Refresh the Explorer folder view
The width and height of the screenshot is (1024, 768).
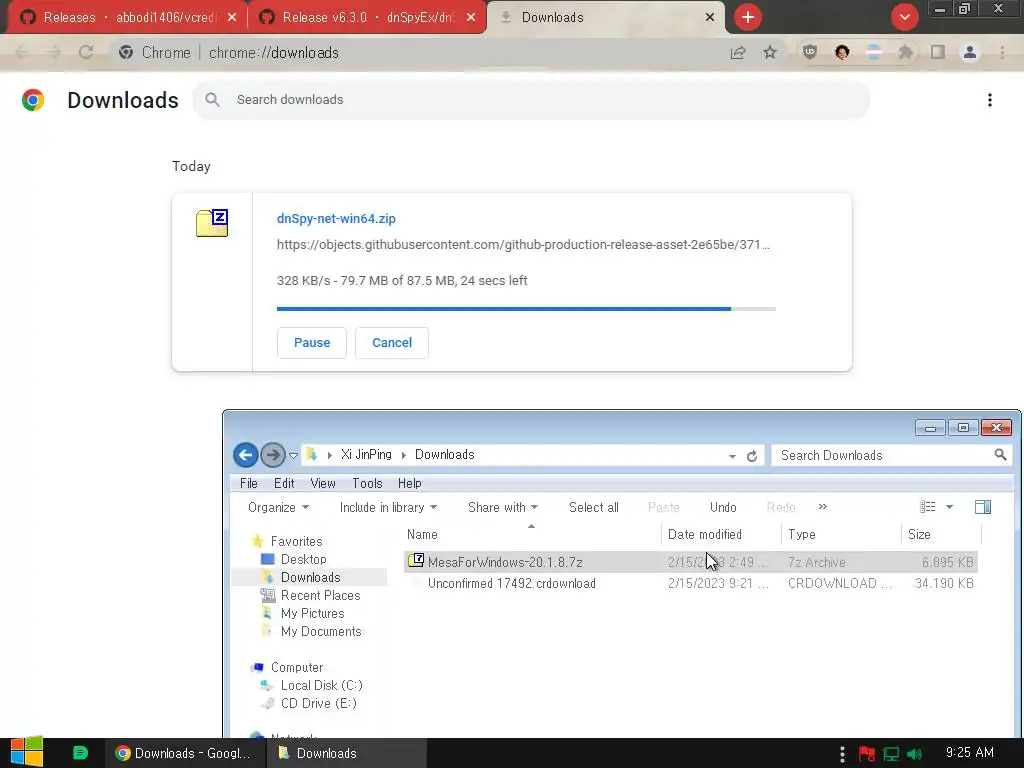pyautogui.click(x=752, y=456)
